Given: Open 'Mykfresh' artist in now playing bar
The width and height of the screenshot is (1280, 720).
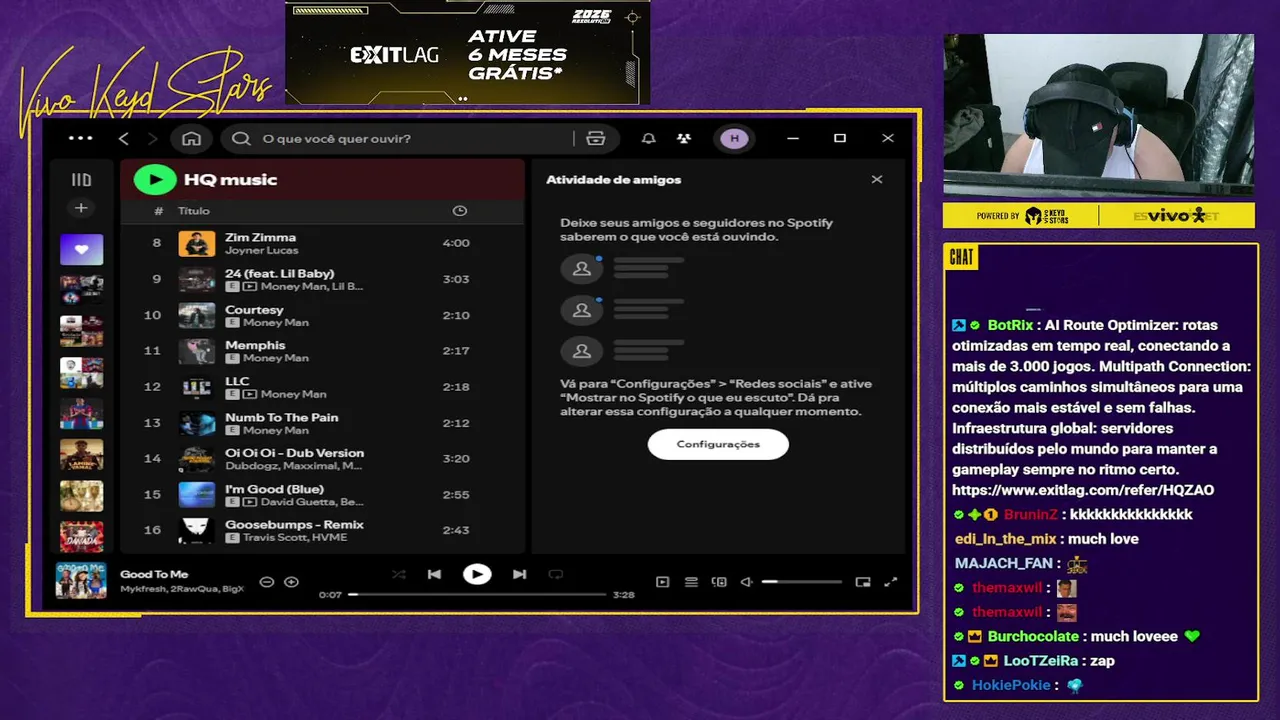Looking at the screenshot, I should 142,589.
